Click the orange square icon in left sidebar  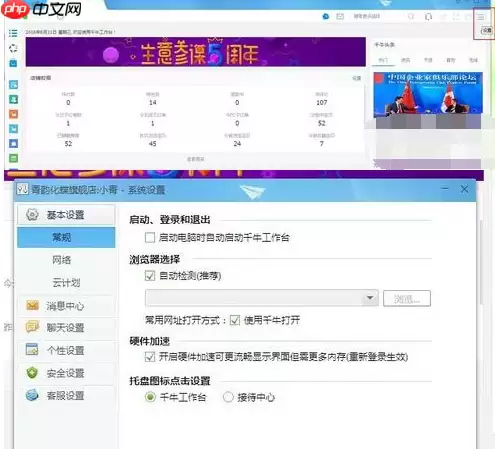click(13, 114)
